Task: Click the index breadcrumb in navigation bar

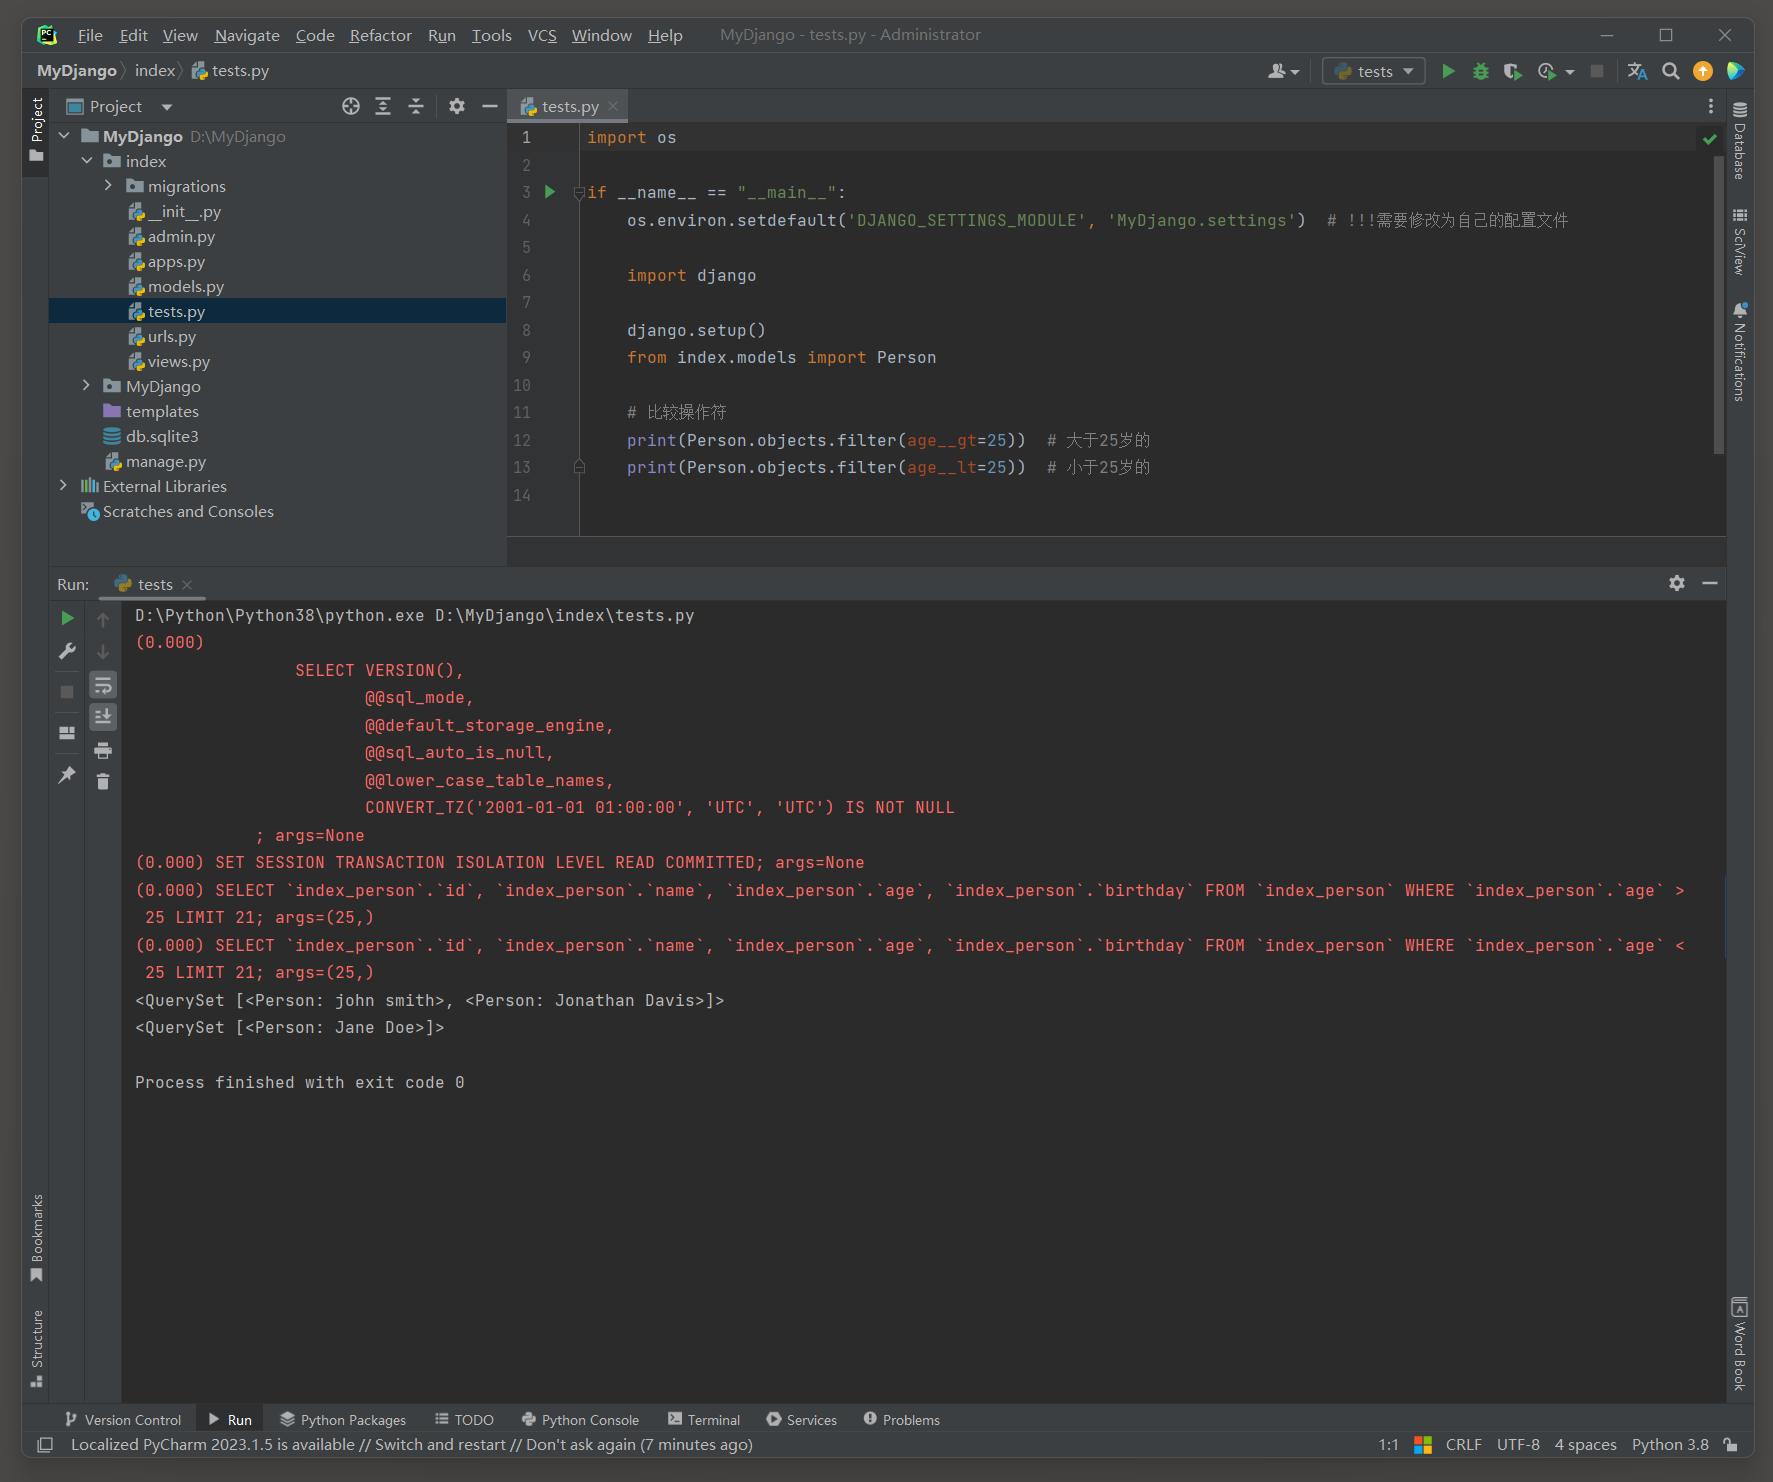Action: click(x=154, y=70)
